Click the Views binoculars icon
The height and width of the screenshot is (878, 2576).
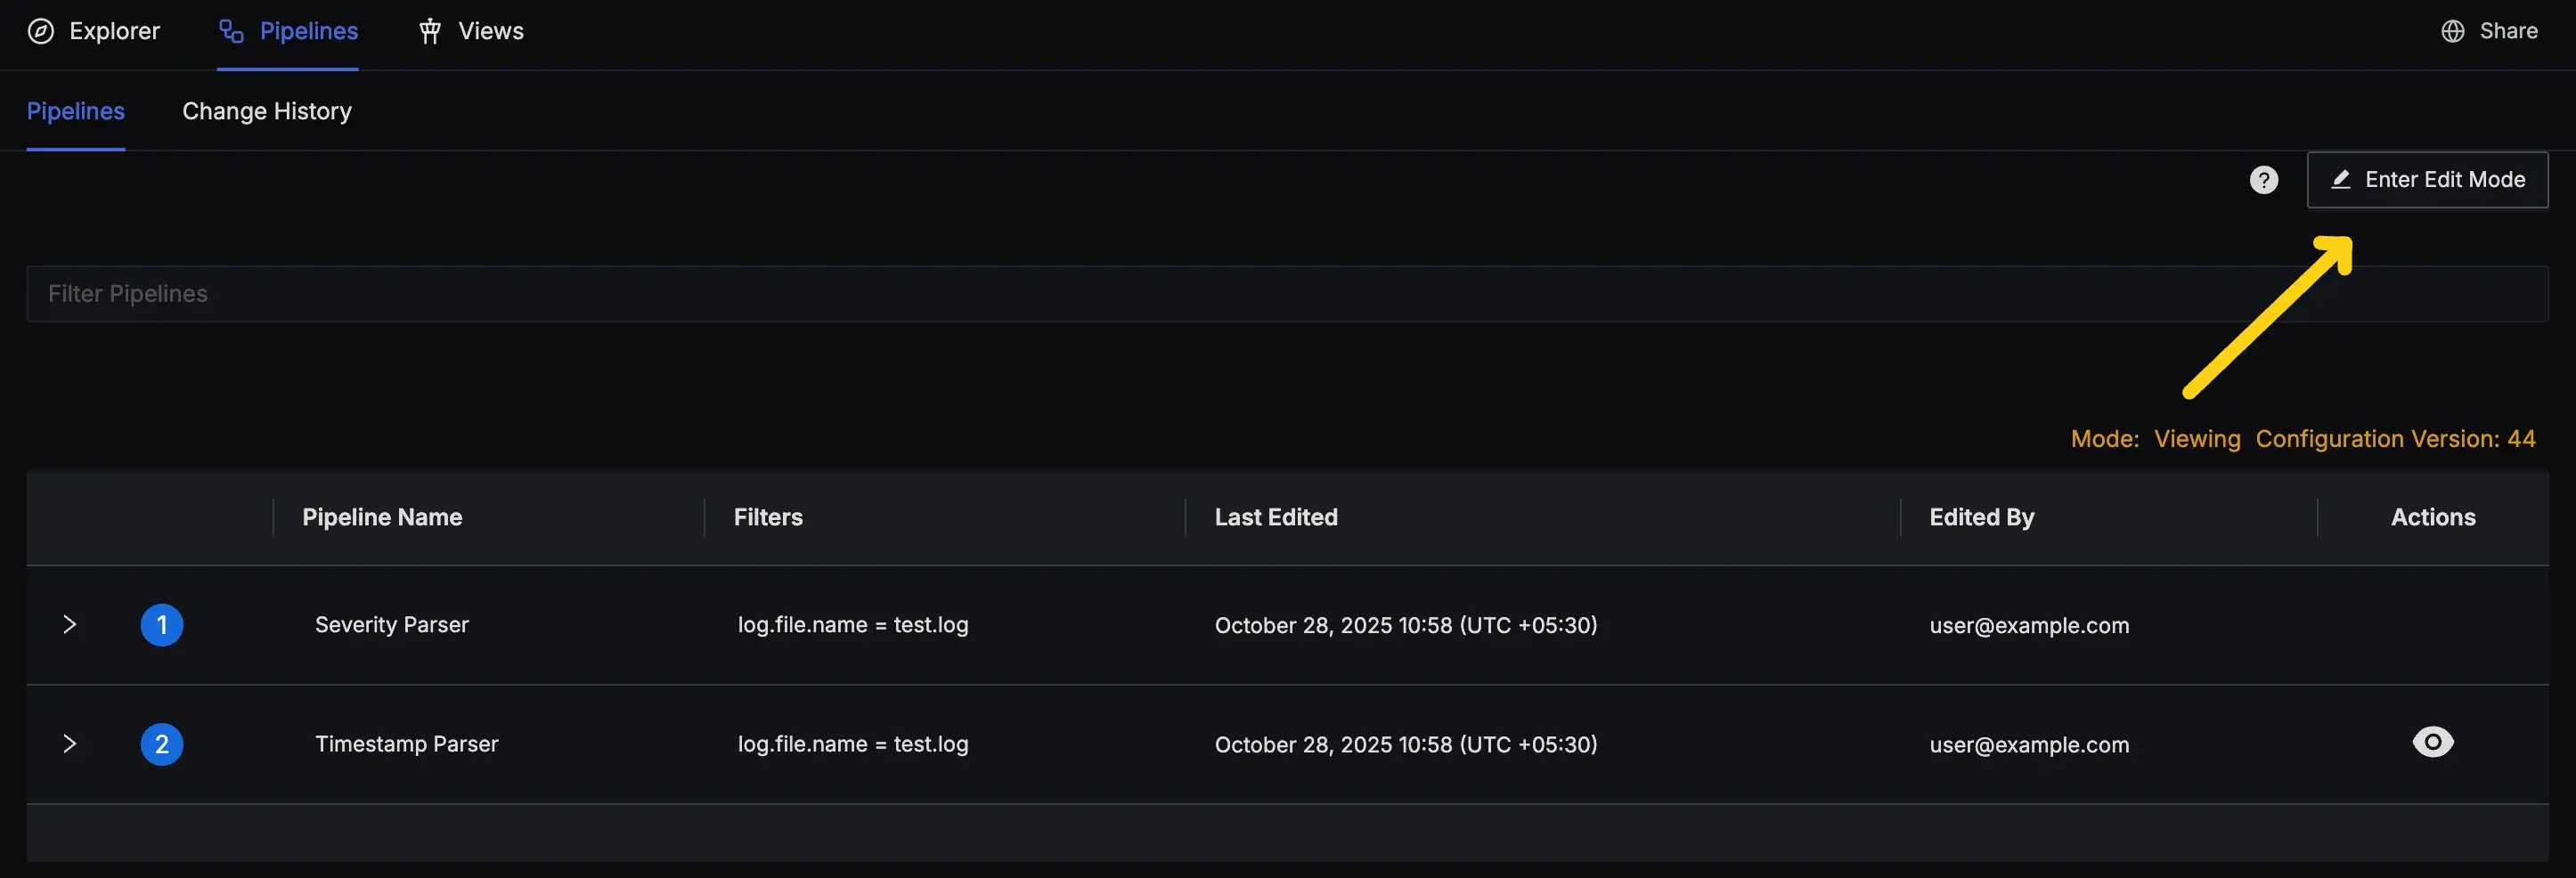pyautogui.click(x=430, y=31)
